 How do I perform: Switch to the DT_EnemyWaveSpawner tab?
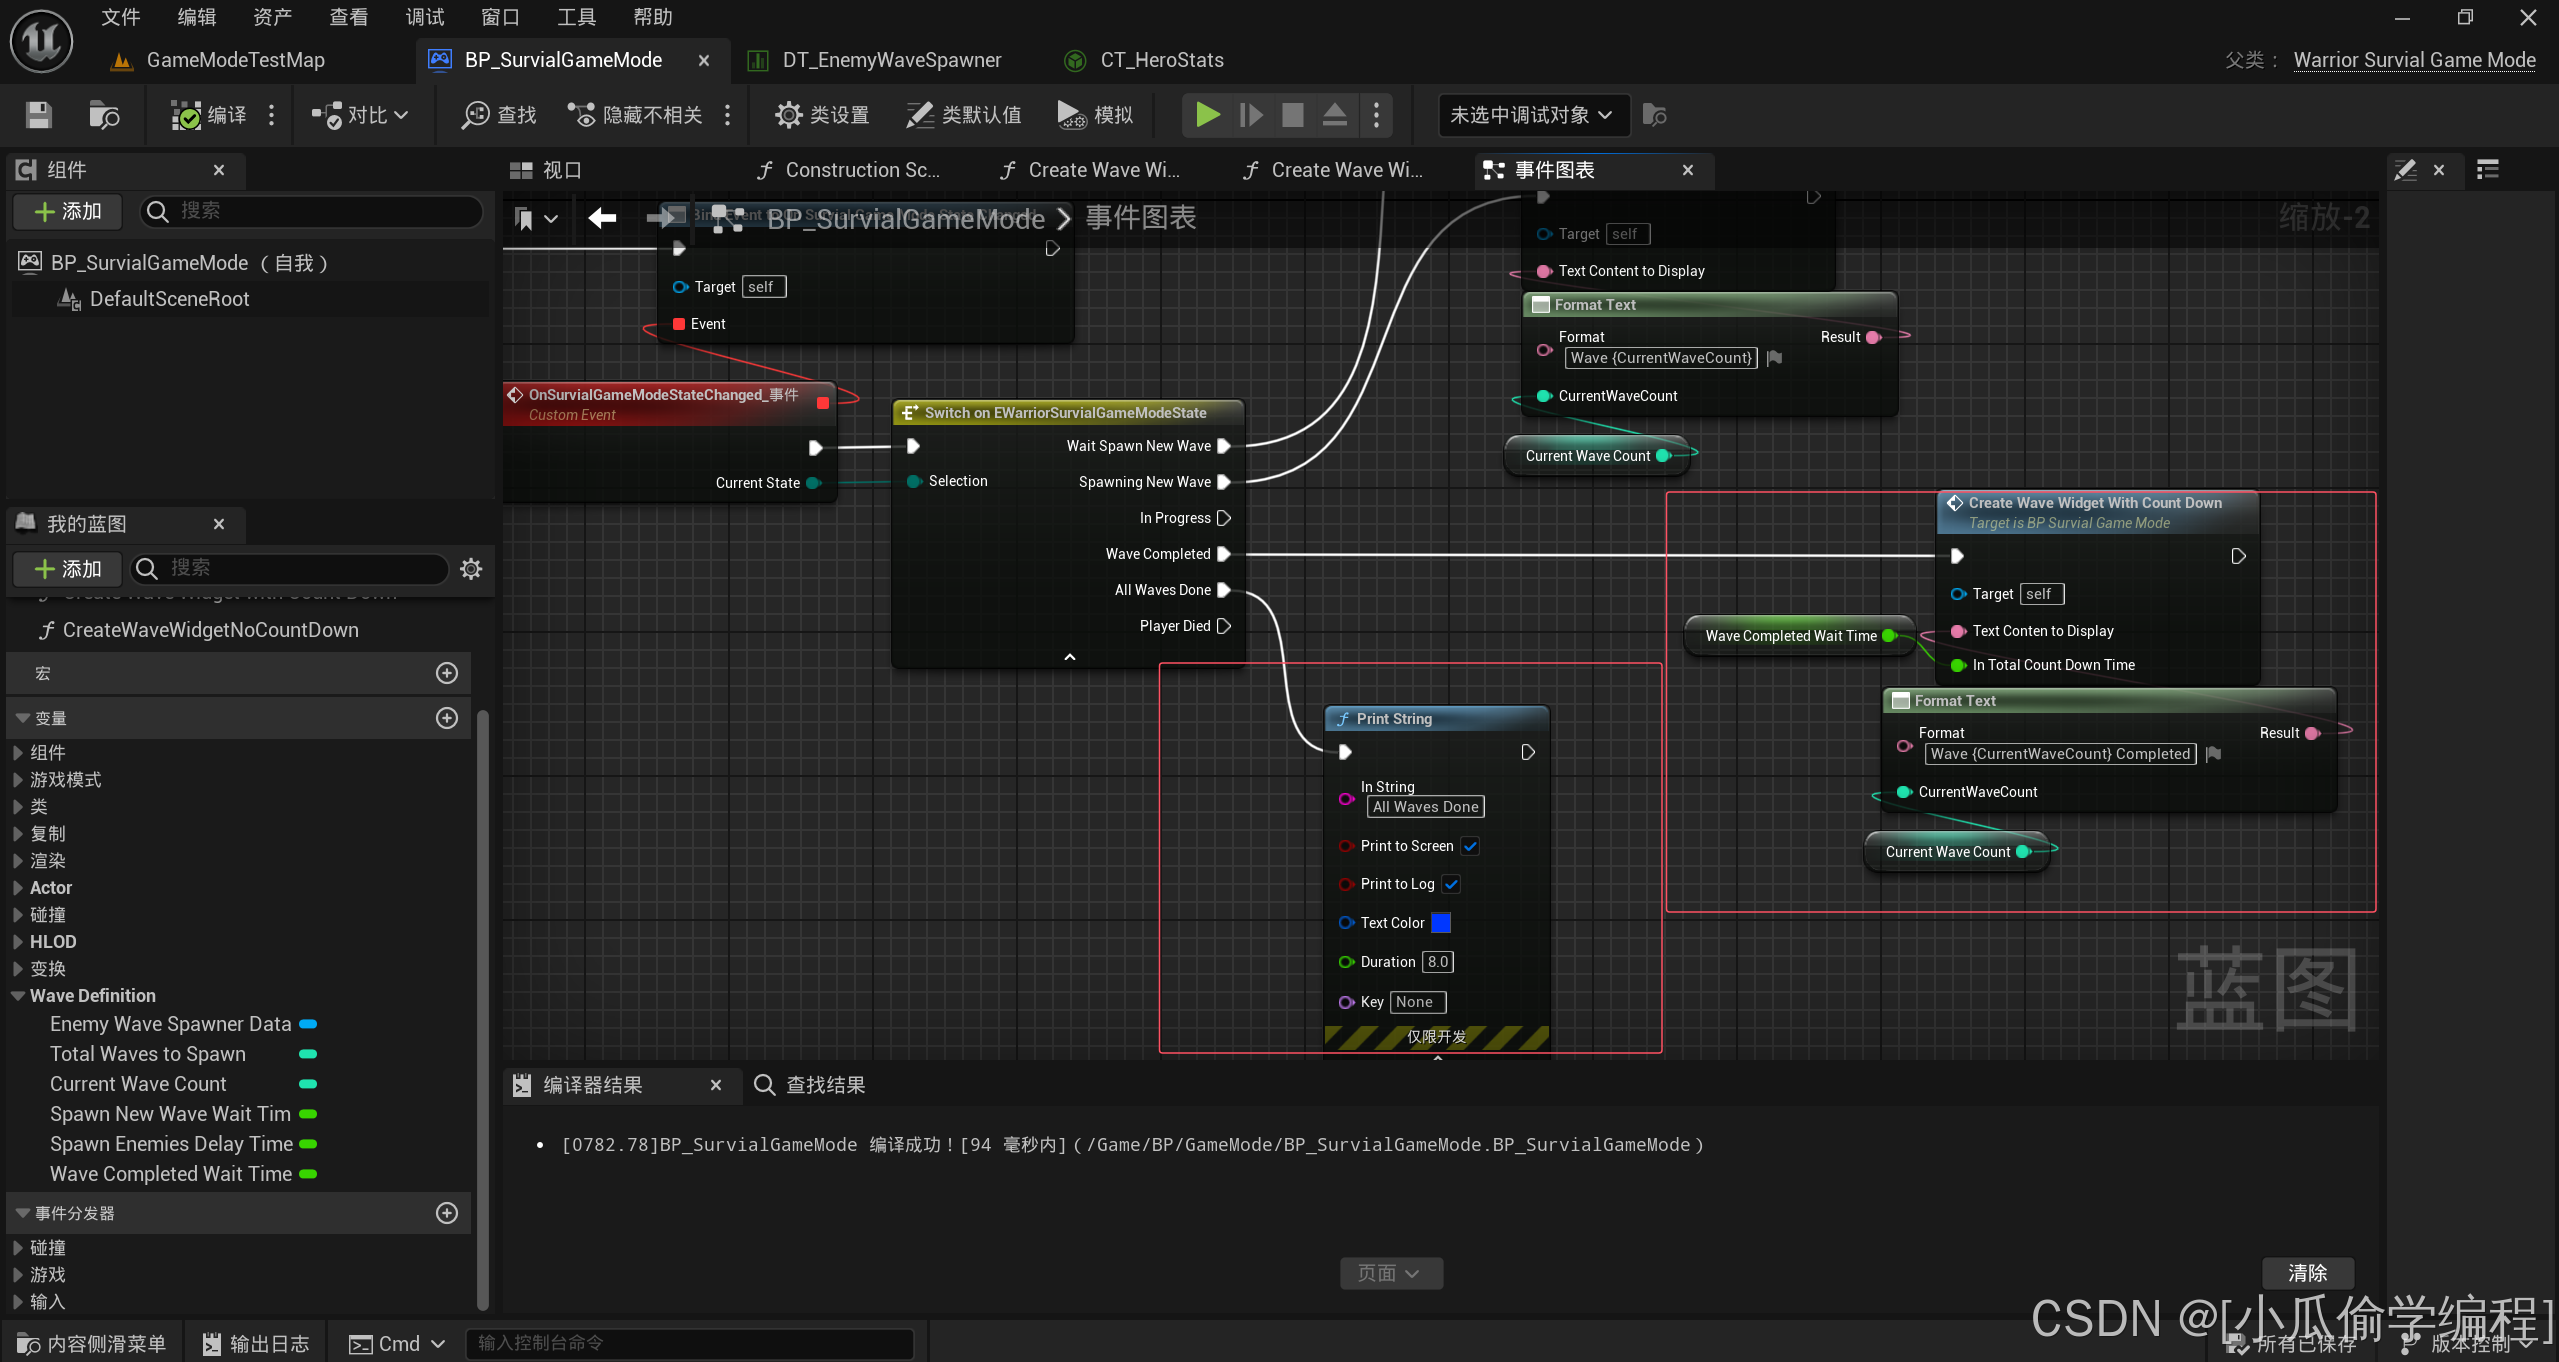(x=891, y=60)
